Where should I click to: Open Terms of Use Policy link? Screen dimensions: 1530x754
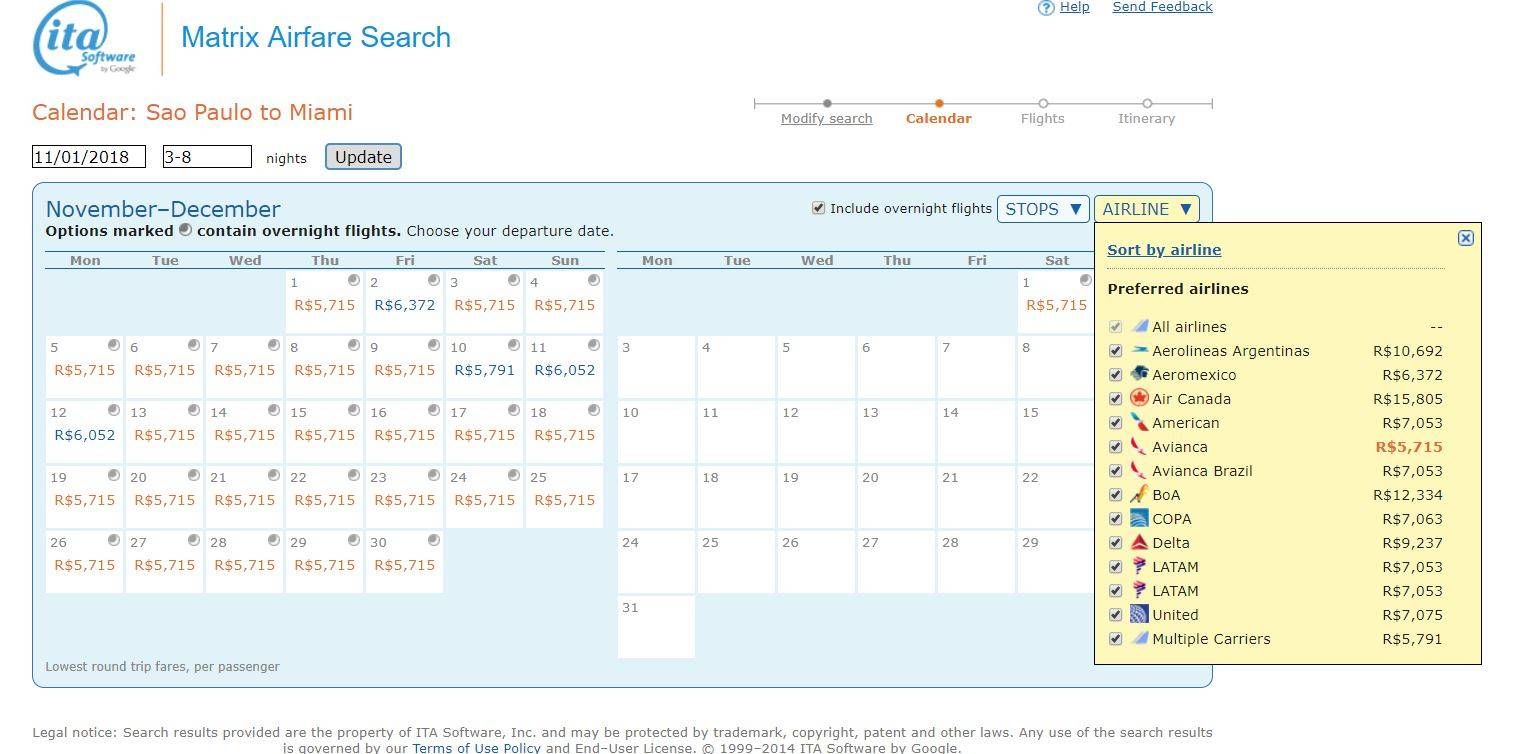(x=476, y=747)
